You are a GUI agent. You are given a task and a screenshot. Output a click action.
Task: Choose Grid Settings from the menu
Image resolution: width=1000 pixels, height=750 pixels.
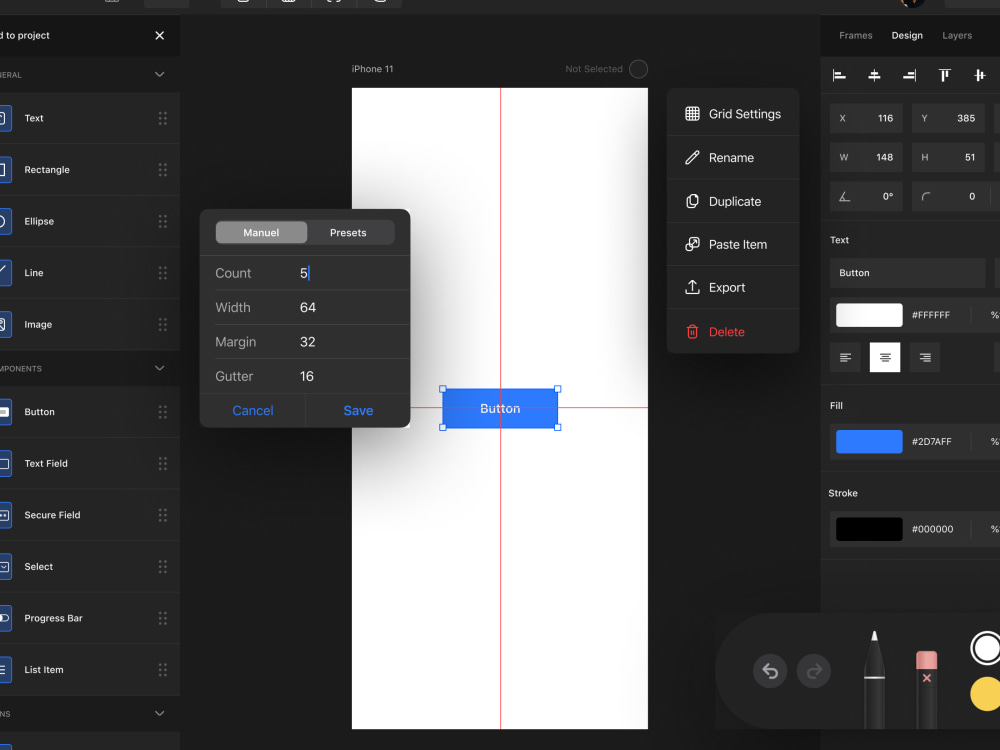coord(733,114)
